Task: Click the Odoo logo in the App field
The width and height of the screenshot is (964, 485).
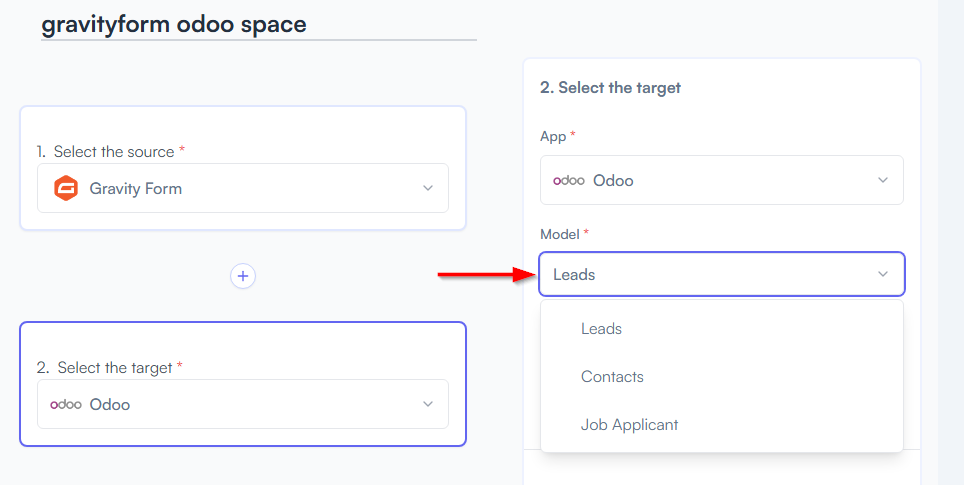Action: click(x=569, y=181)
